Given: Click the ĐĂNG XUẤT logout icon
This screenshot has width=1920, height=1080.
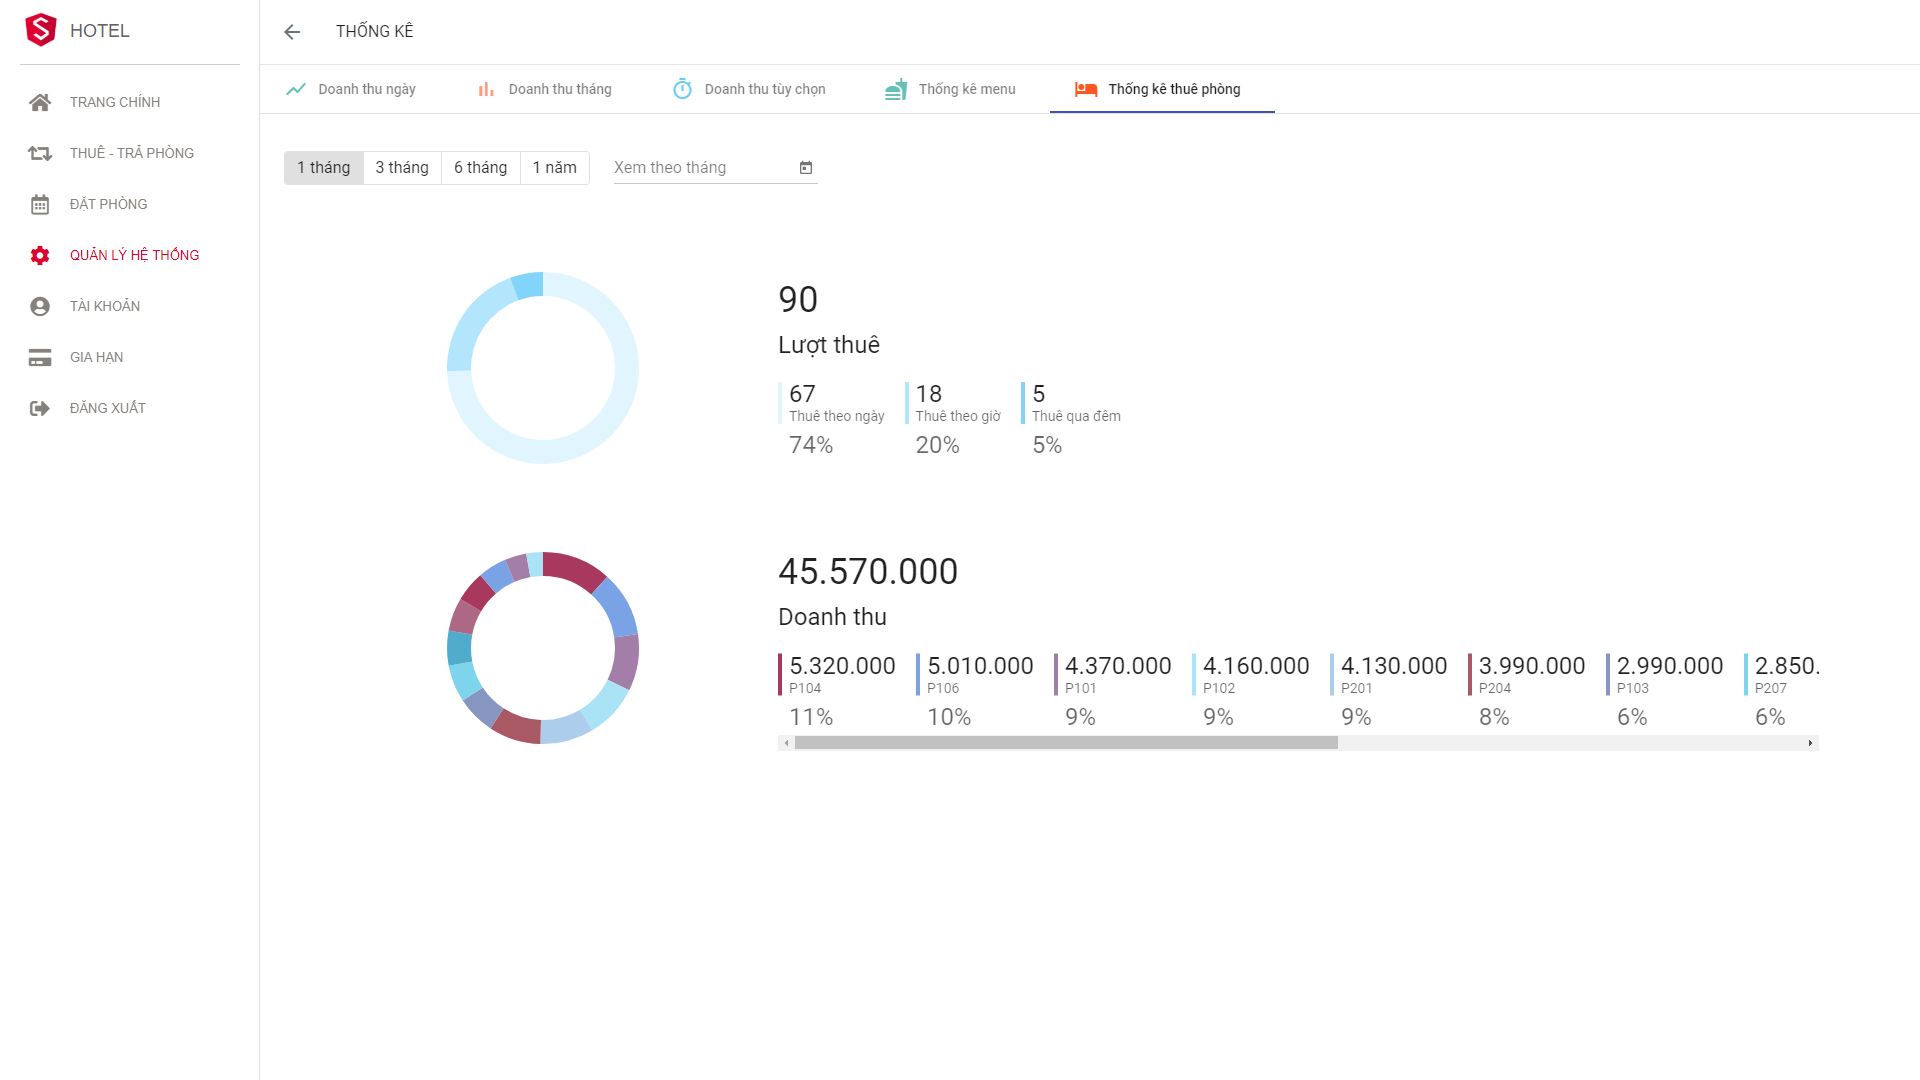Looking at the screenshot, I should (40, 408).
